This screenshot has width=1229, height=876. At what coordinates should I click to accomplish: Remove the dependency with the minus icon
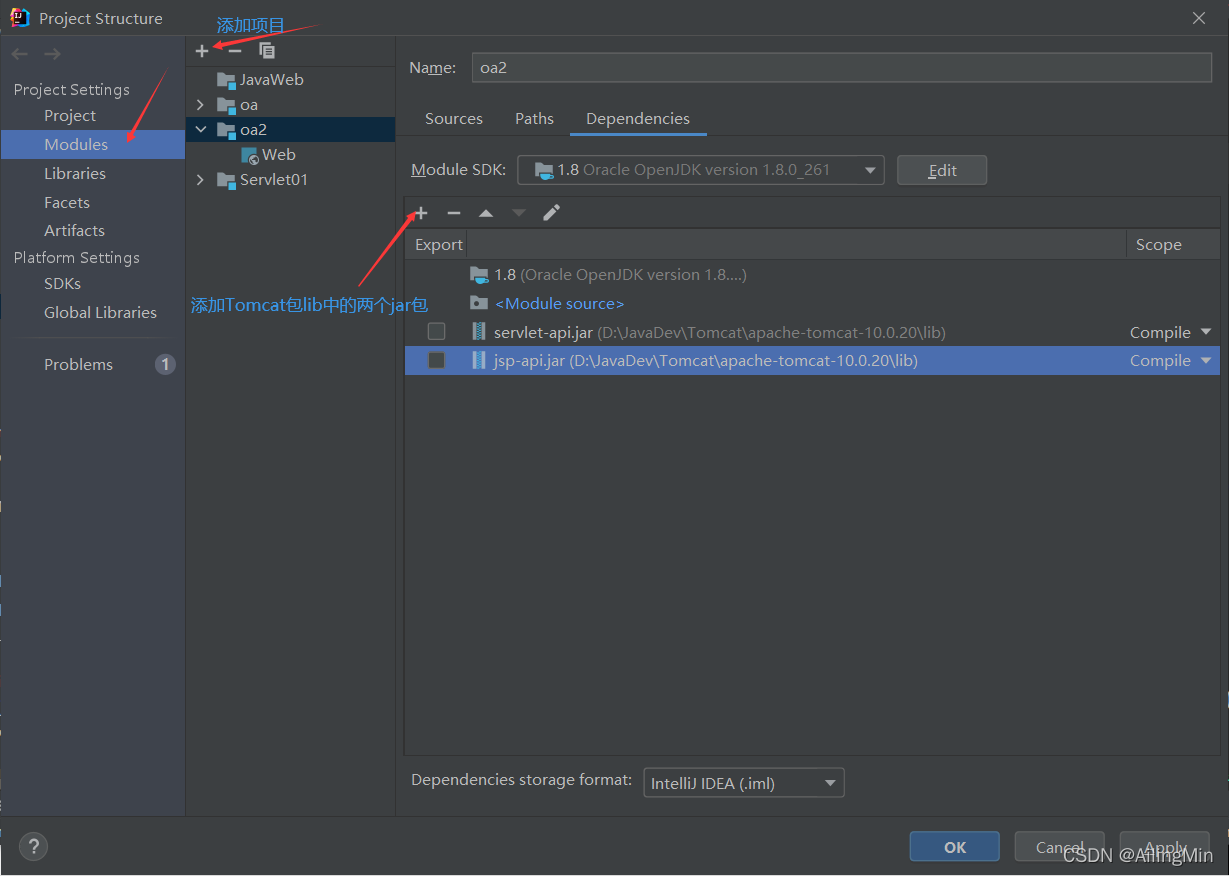coord(453,213)
